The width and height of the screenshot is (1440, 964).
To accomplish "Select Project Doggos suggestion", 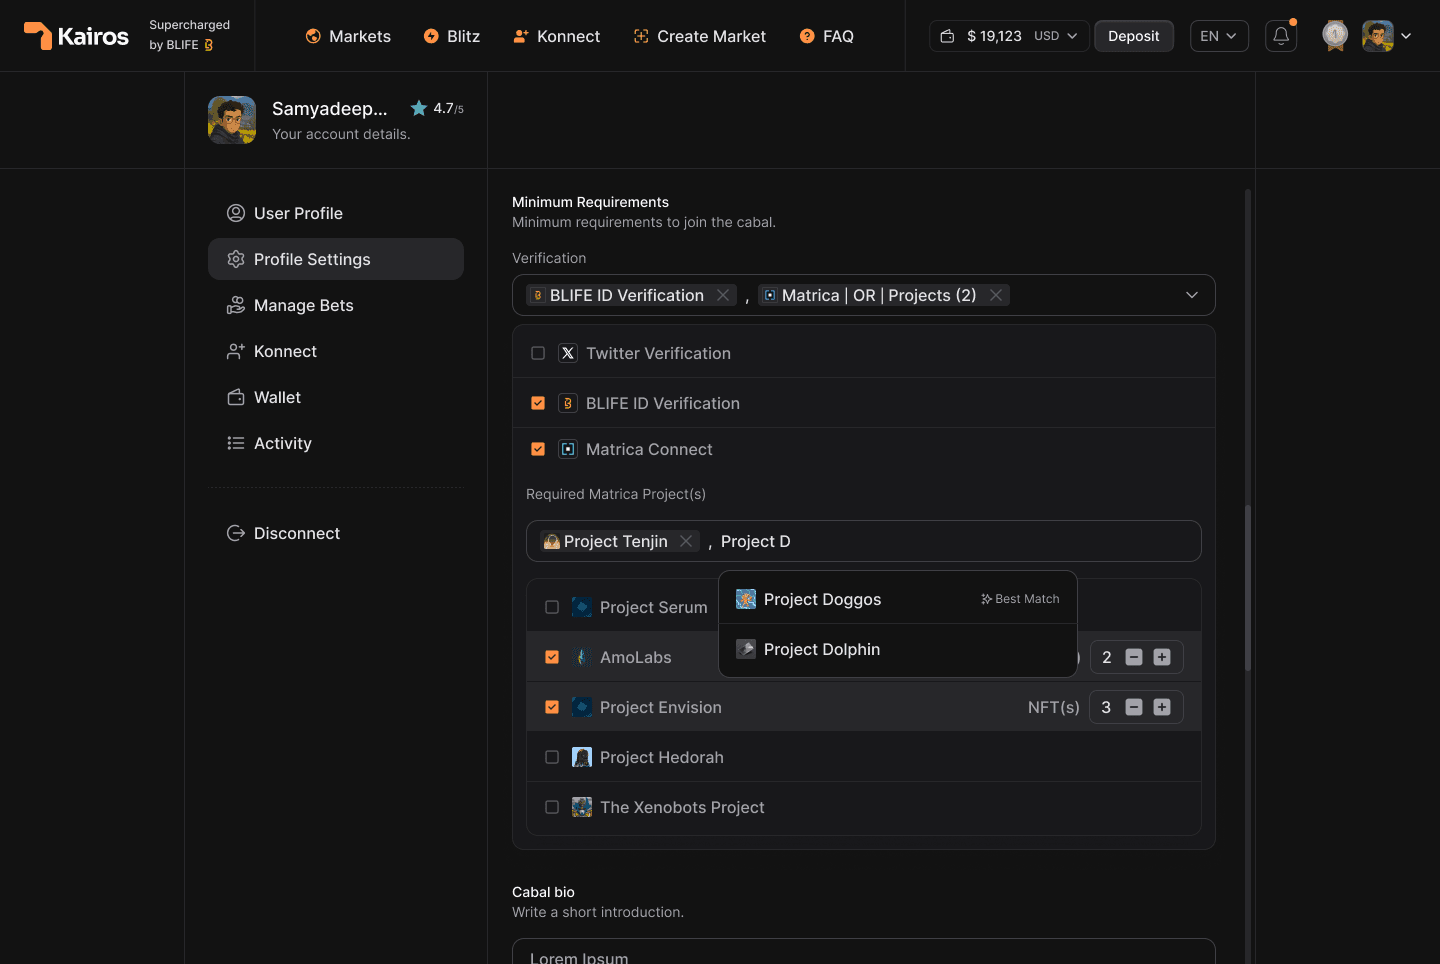I will click(898, 599).
